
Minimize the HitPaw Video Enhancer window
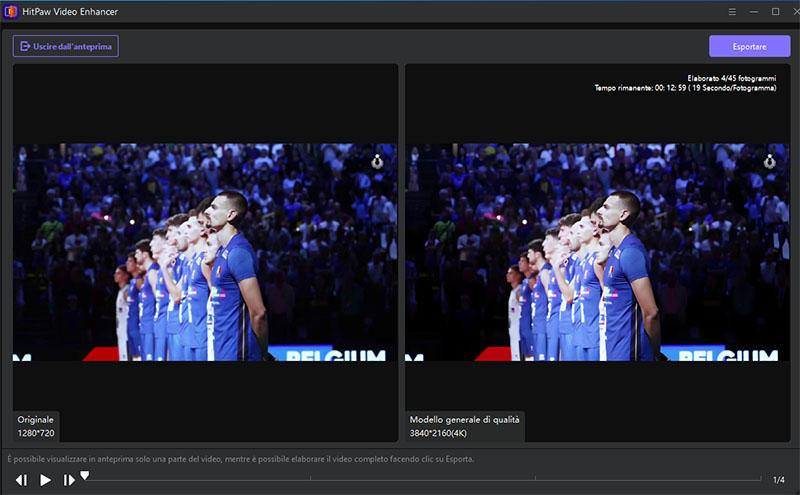[754, 11]
